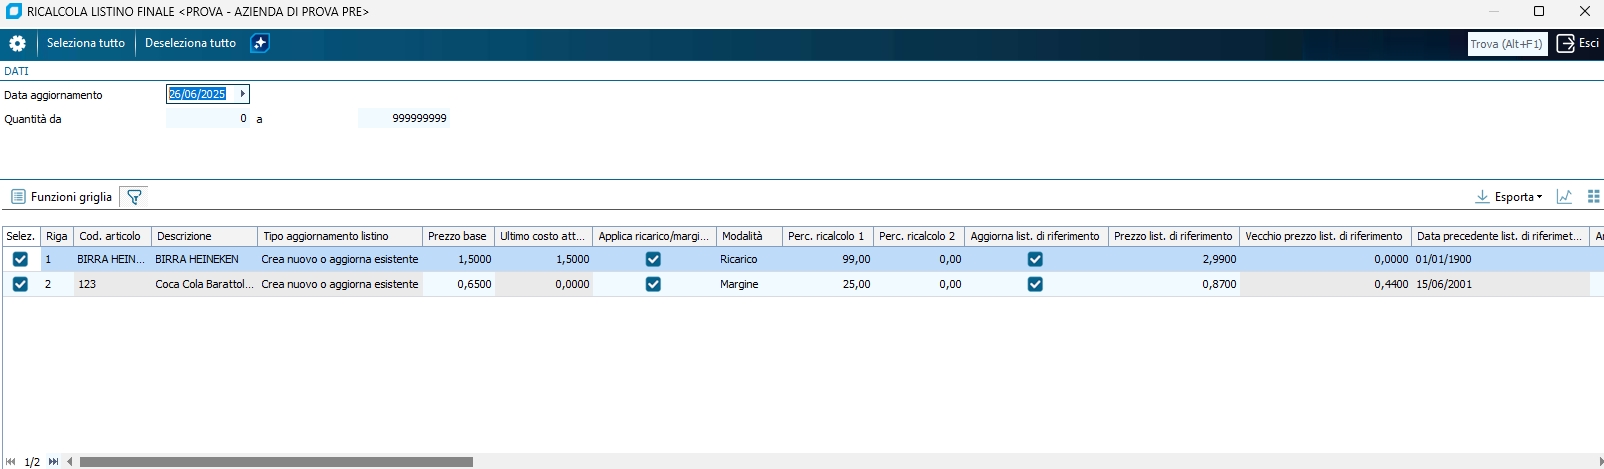Screen dimensions: 1604x469
Task: Click the Data precedente list. di riferimento header
Action: click(1500, 236)
